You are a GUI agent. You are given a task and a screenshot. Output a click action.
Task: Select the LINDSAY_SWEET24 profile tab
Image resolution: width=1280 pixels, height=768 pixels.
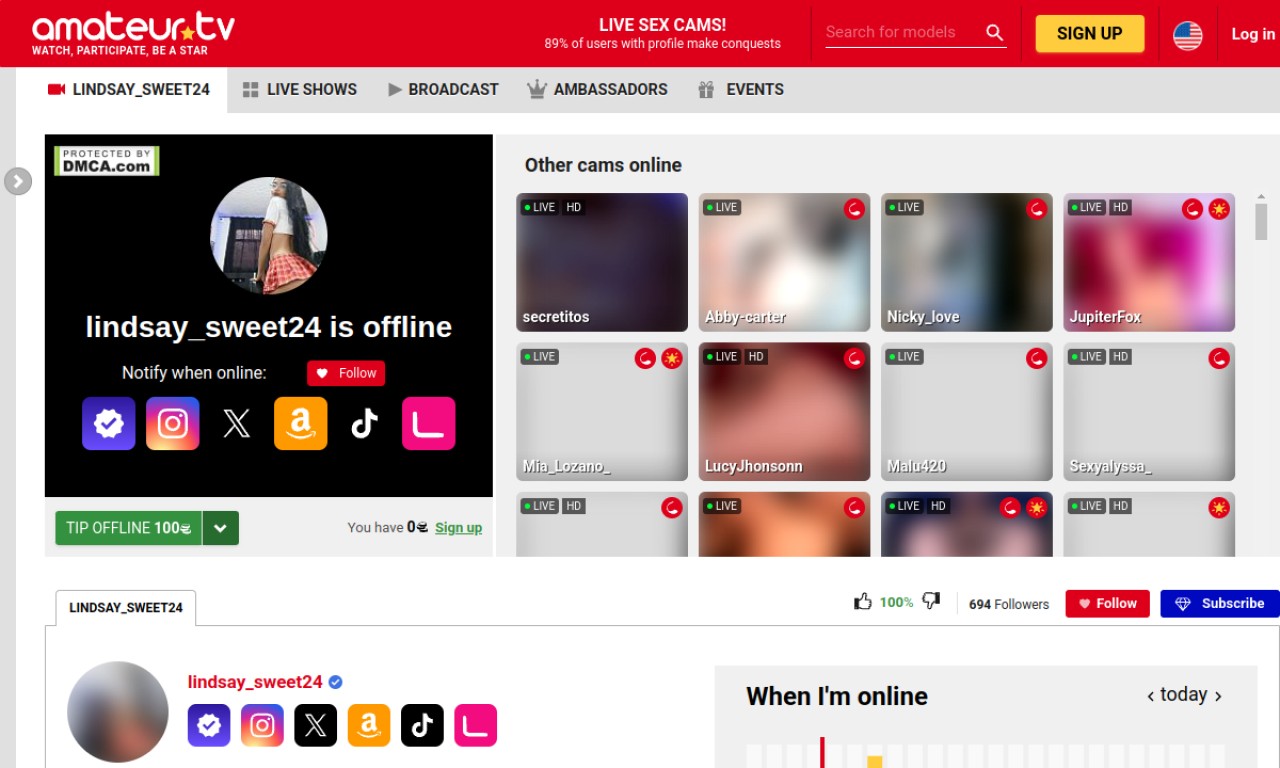(126, 608)
